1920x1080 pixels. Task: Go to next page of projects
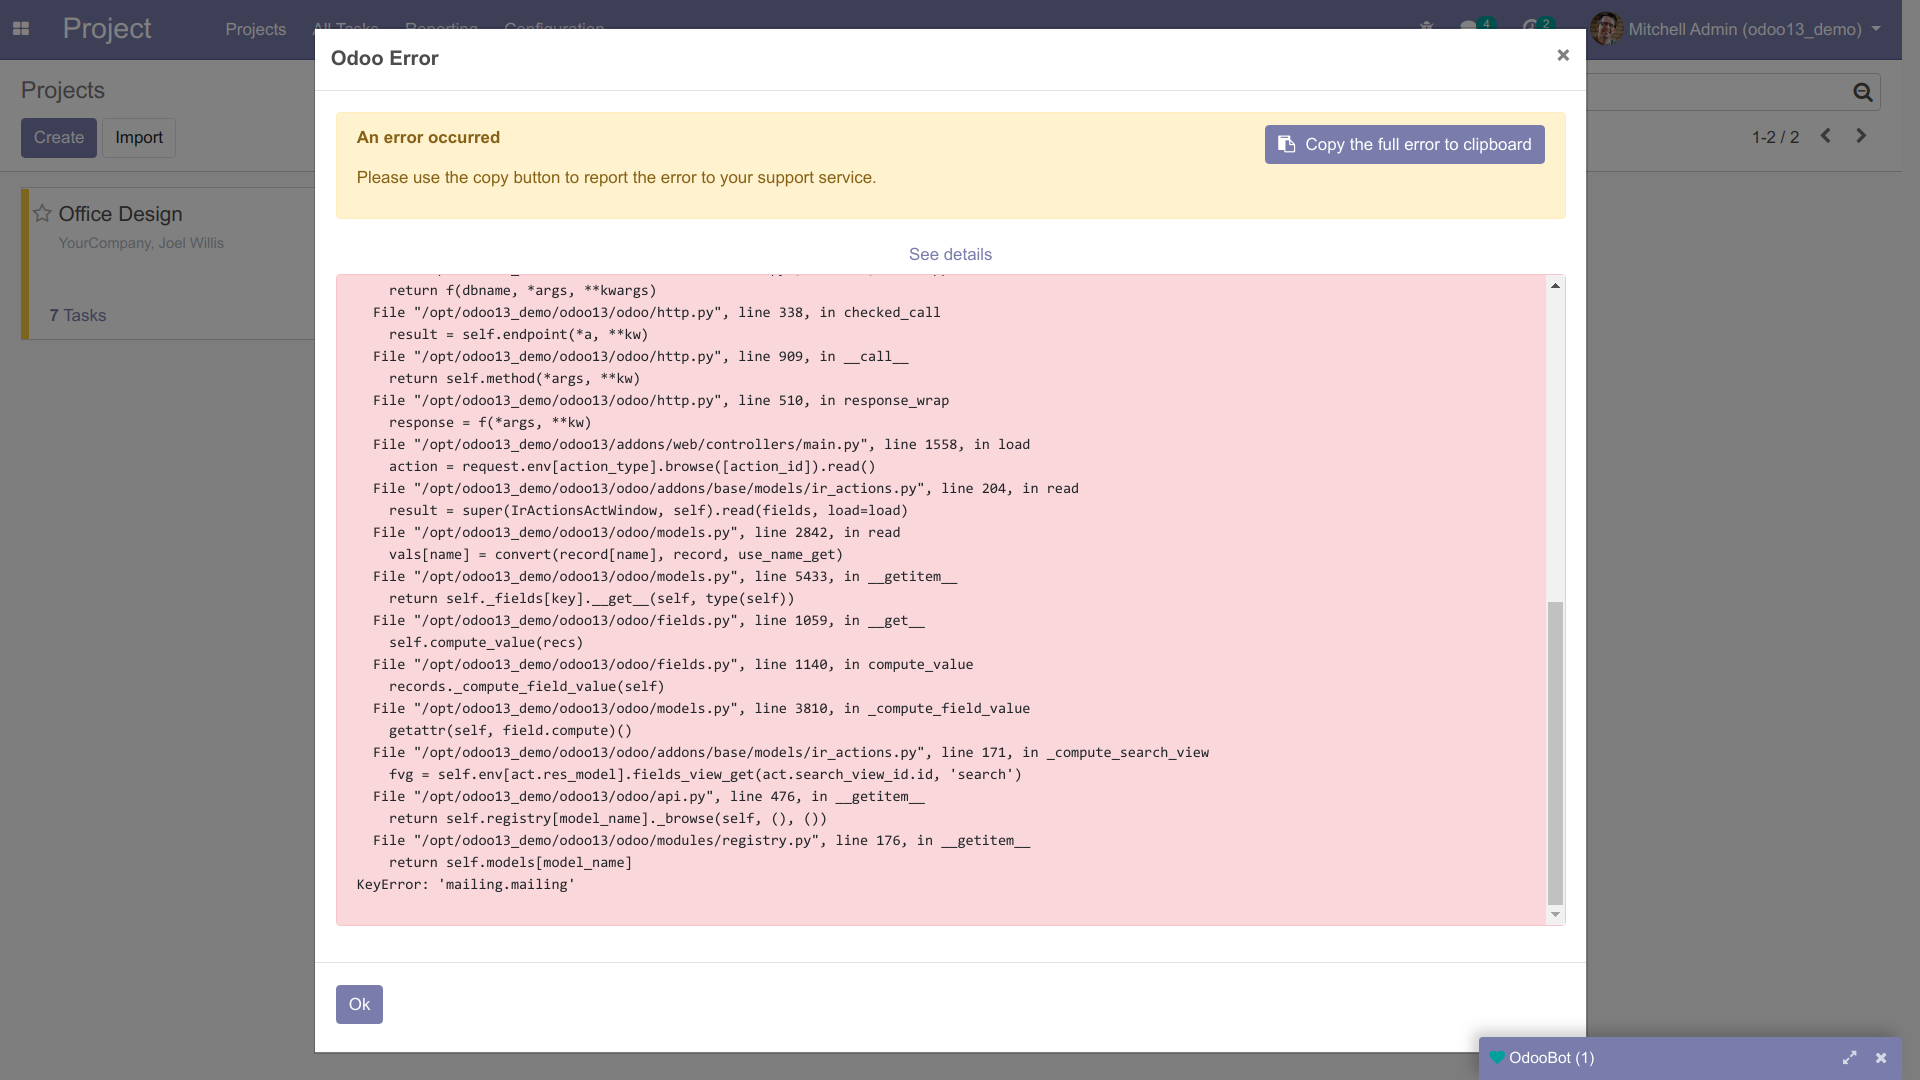(1861, 136)
